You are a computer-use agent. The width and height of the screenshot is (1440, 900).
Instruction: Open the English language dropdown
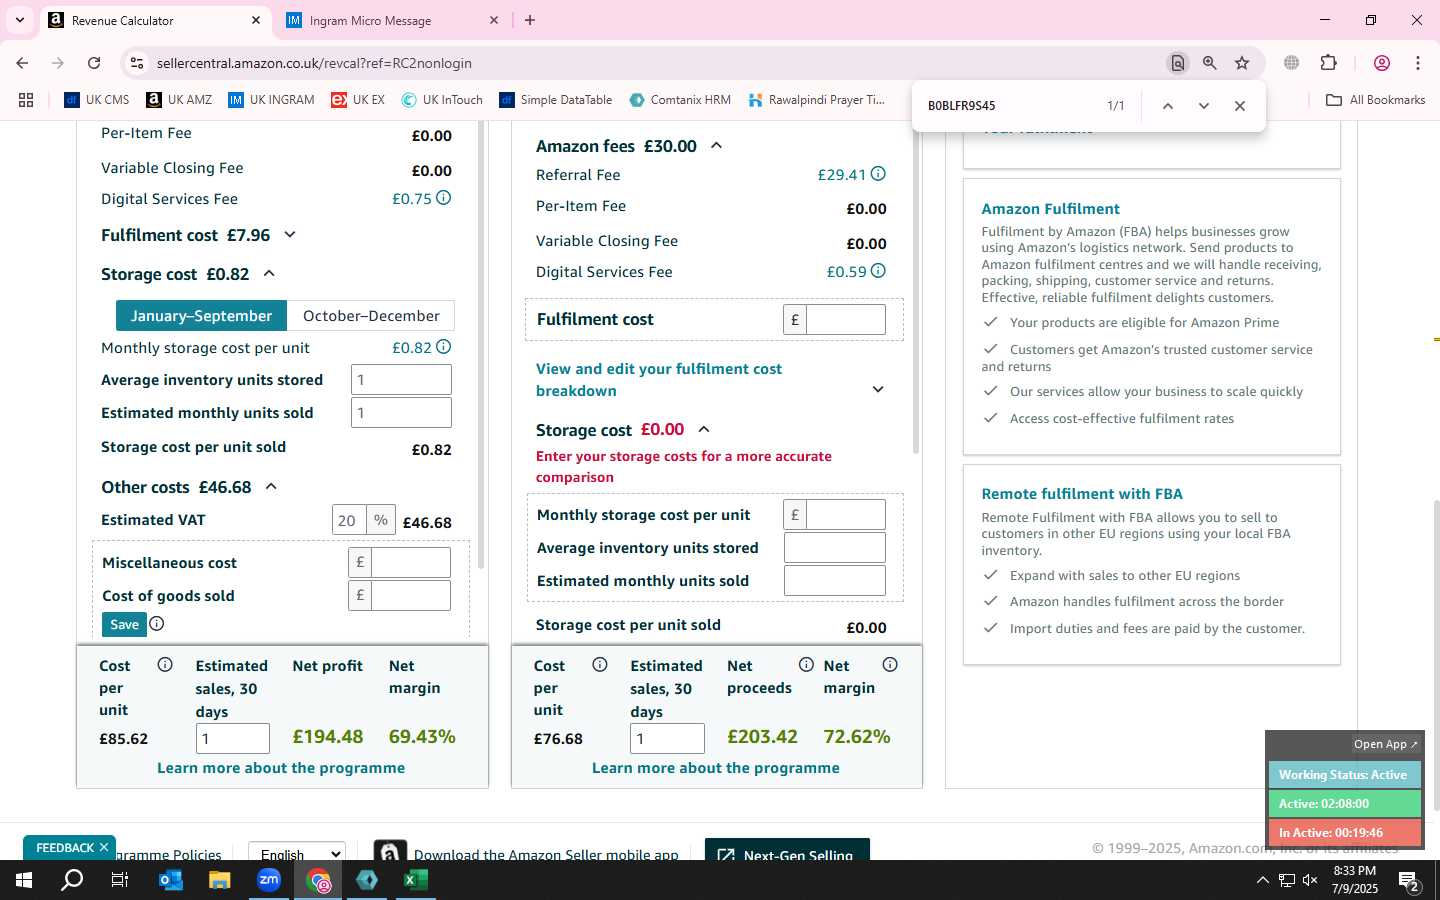pos(297,852)
